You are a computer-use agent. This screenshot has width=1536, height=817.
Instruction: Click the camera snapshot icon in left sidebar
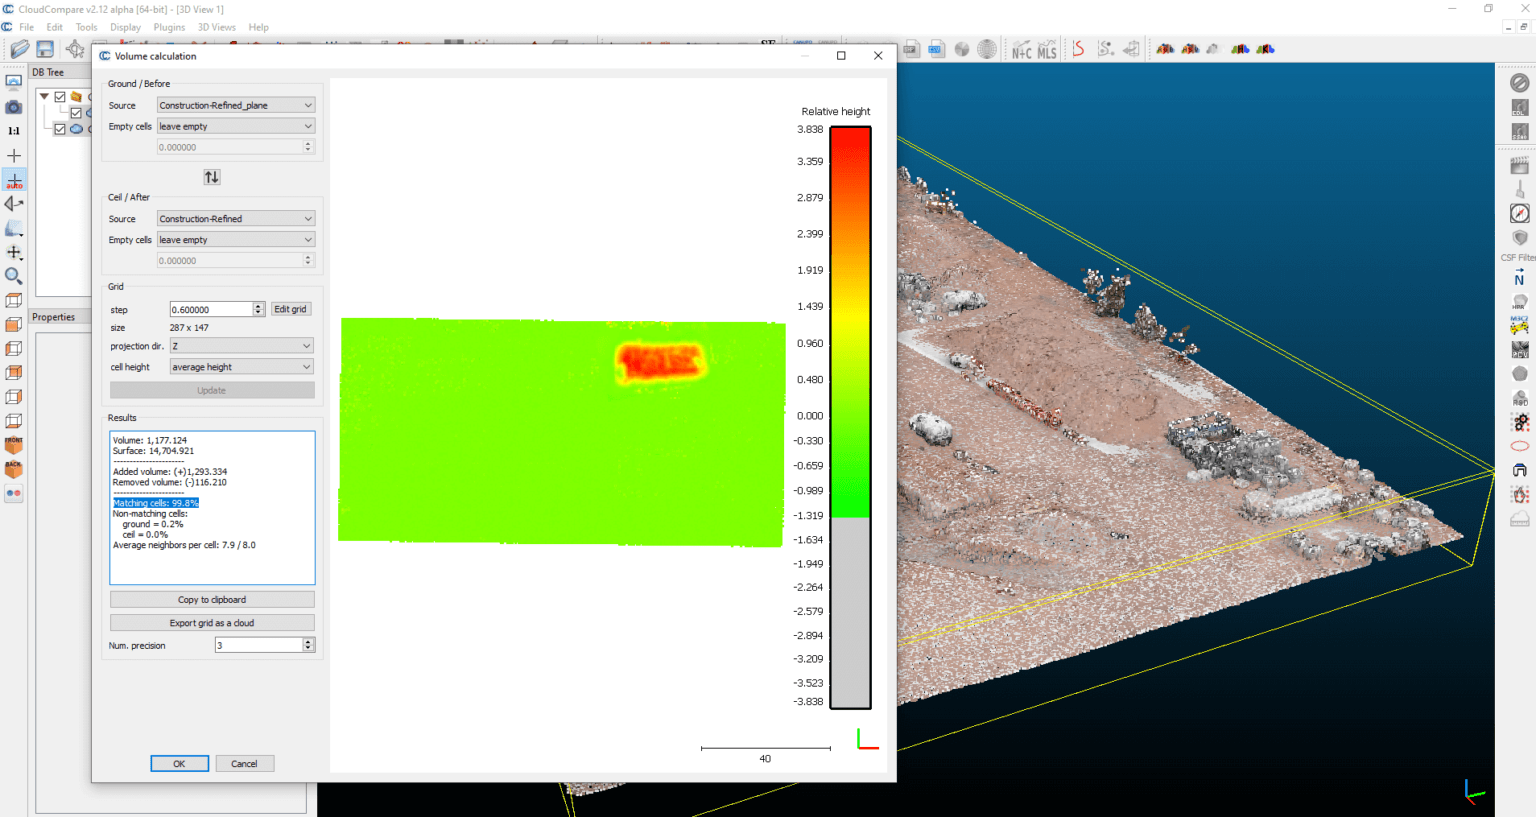click(14, 107)
